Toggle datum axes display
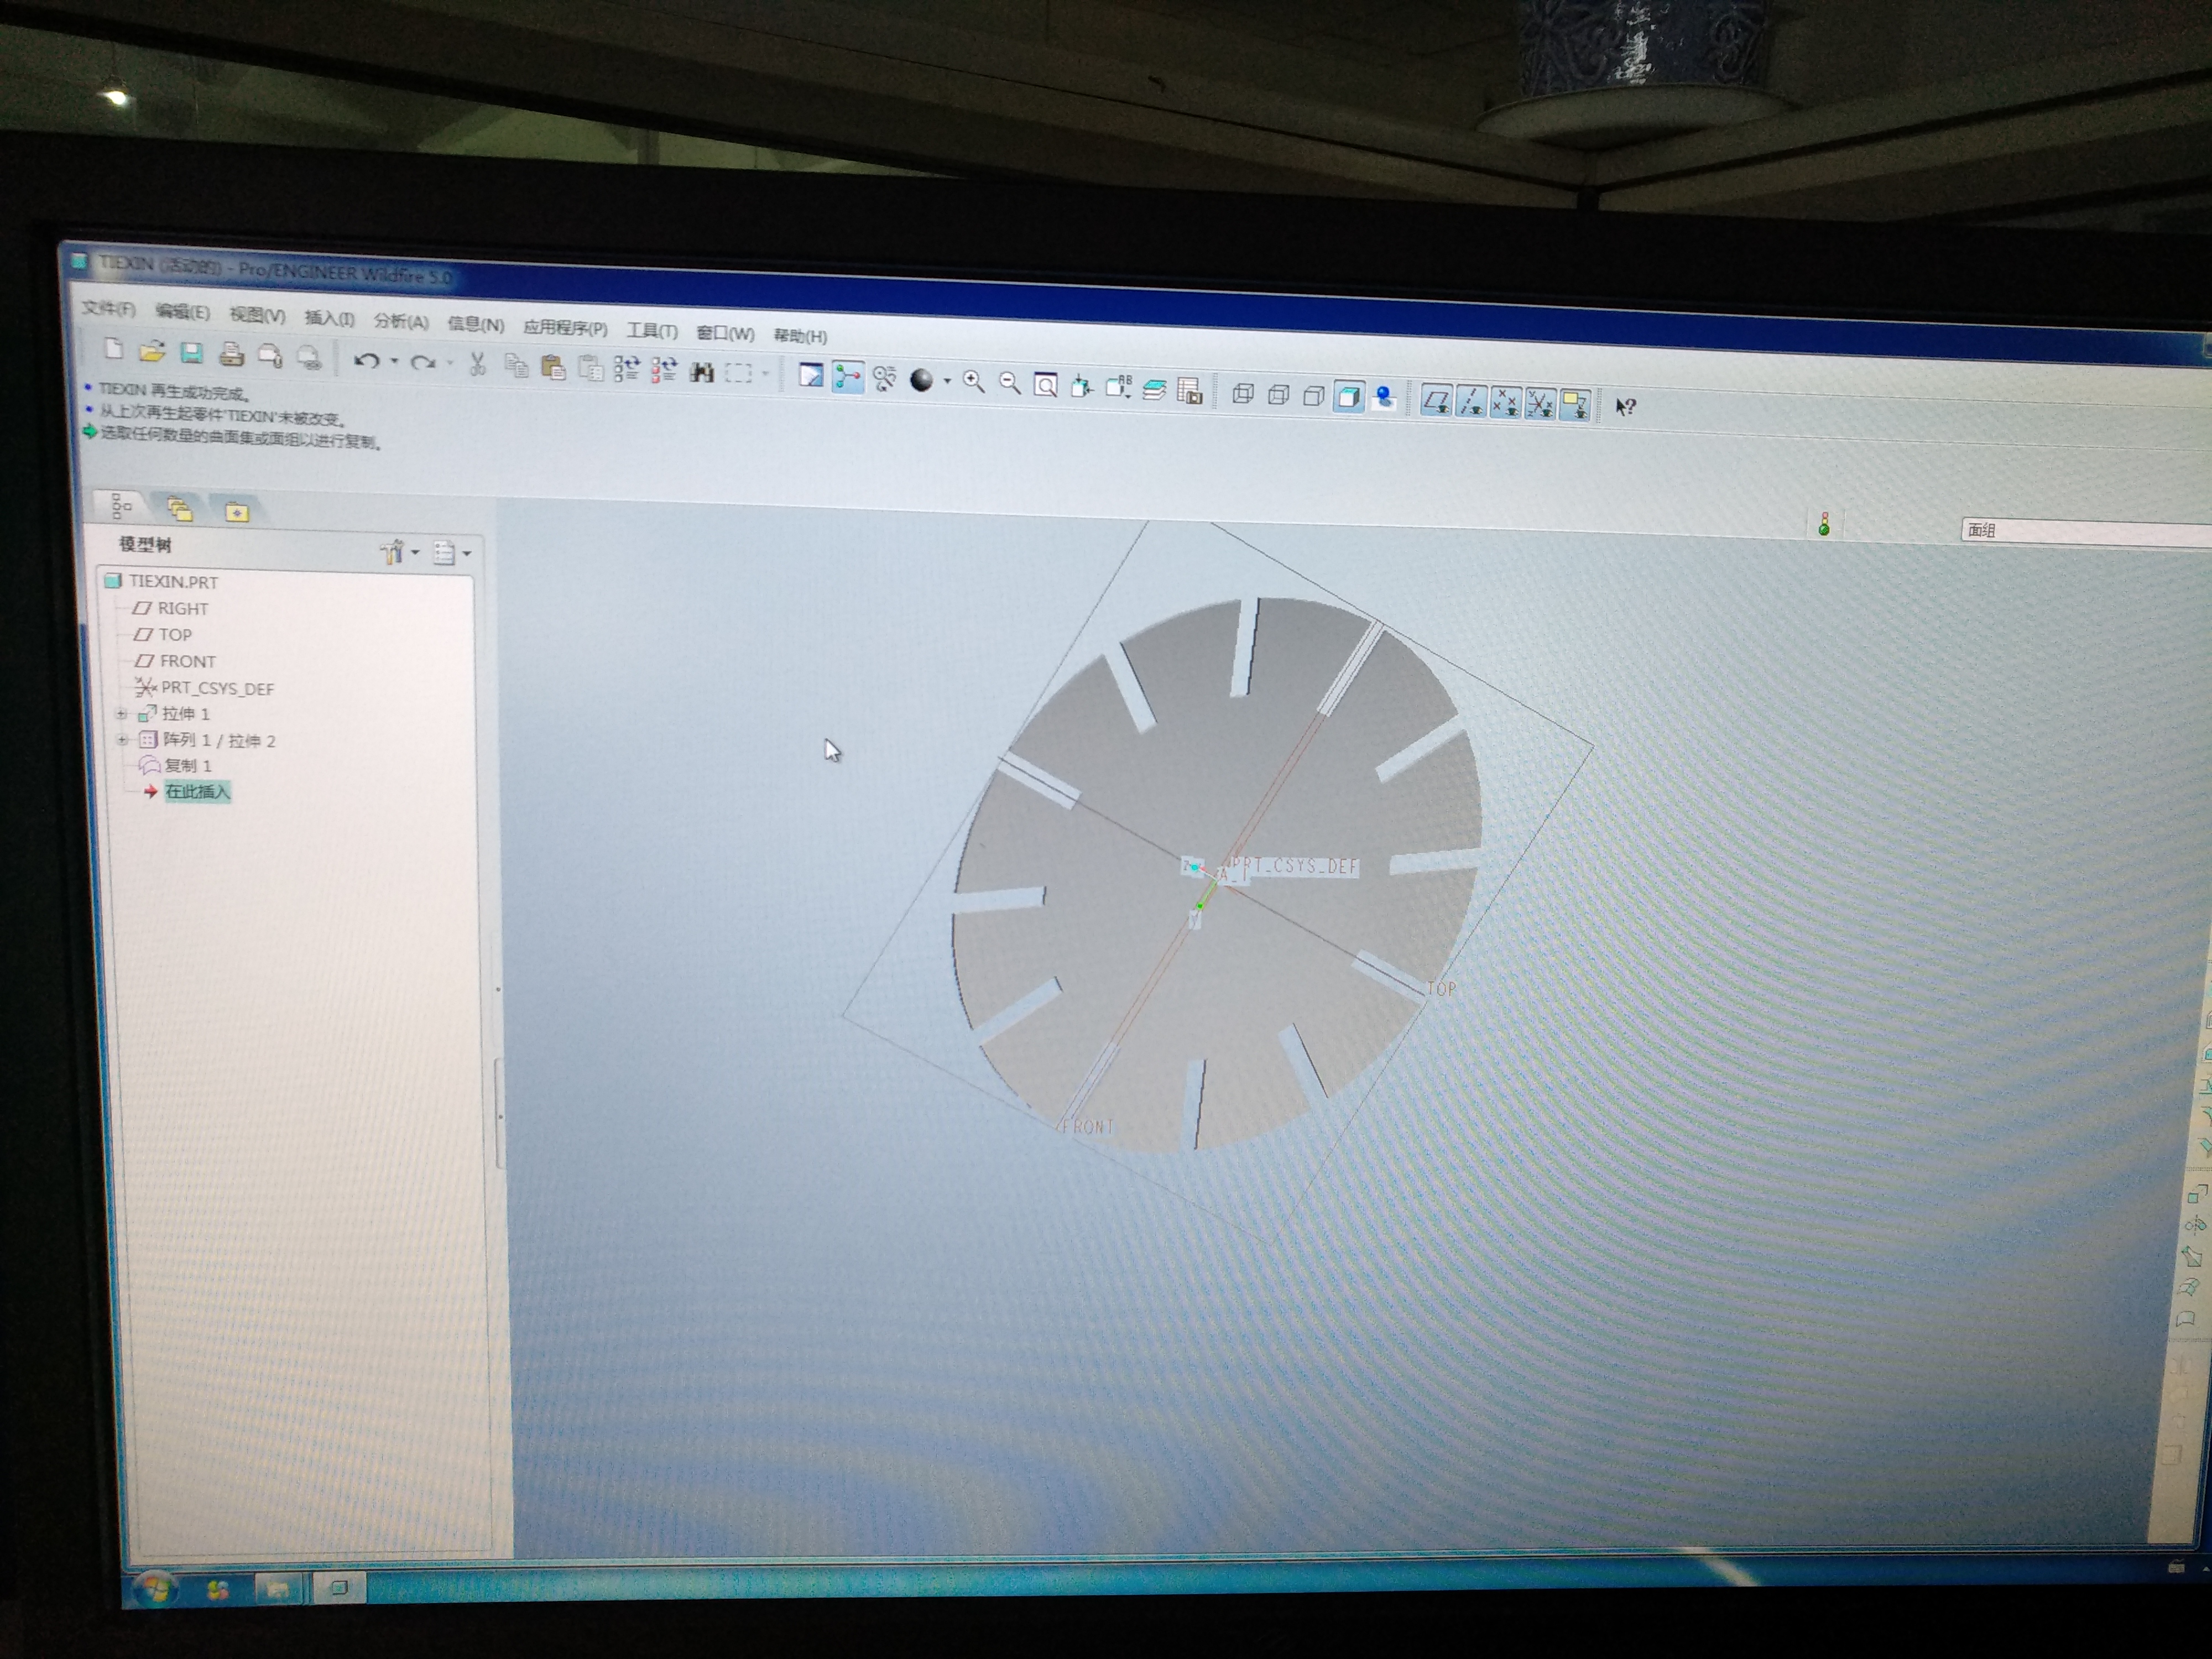Viewport: 2212px width, 1659px height. [1471, 402]
